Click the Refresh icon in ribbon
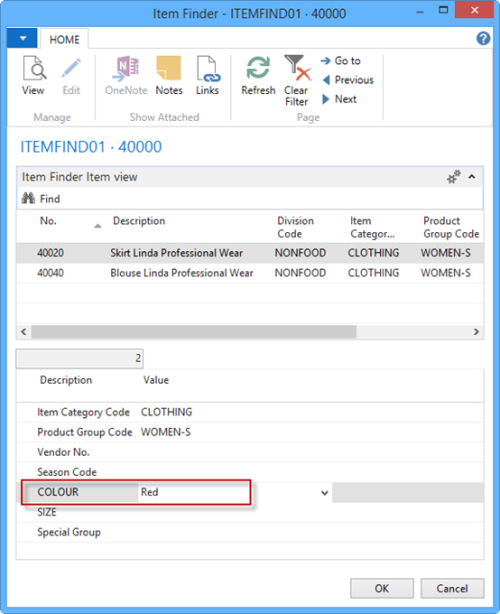The height and width of the screenshot is (614, 500). pyautogui.click(x=258, y=68)
